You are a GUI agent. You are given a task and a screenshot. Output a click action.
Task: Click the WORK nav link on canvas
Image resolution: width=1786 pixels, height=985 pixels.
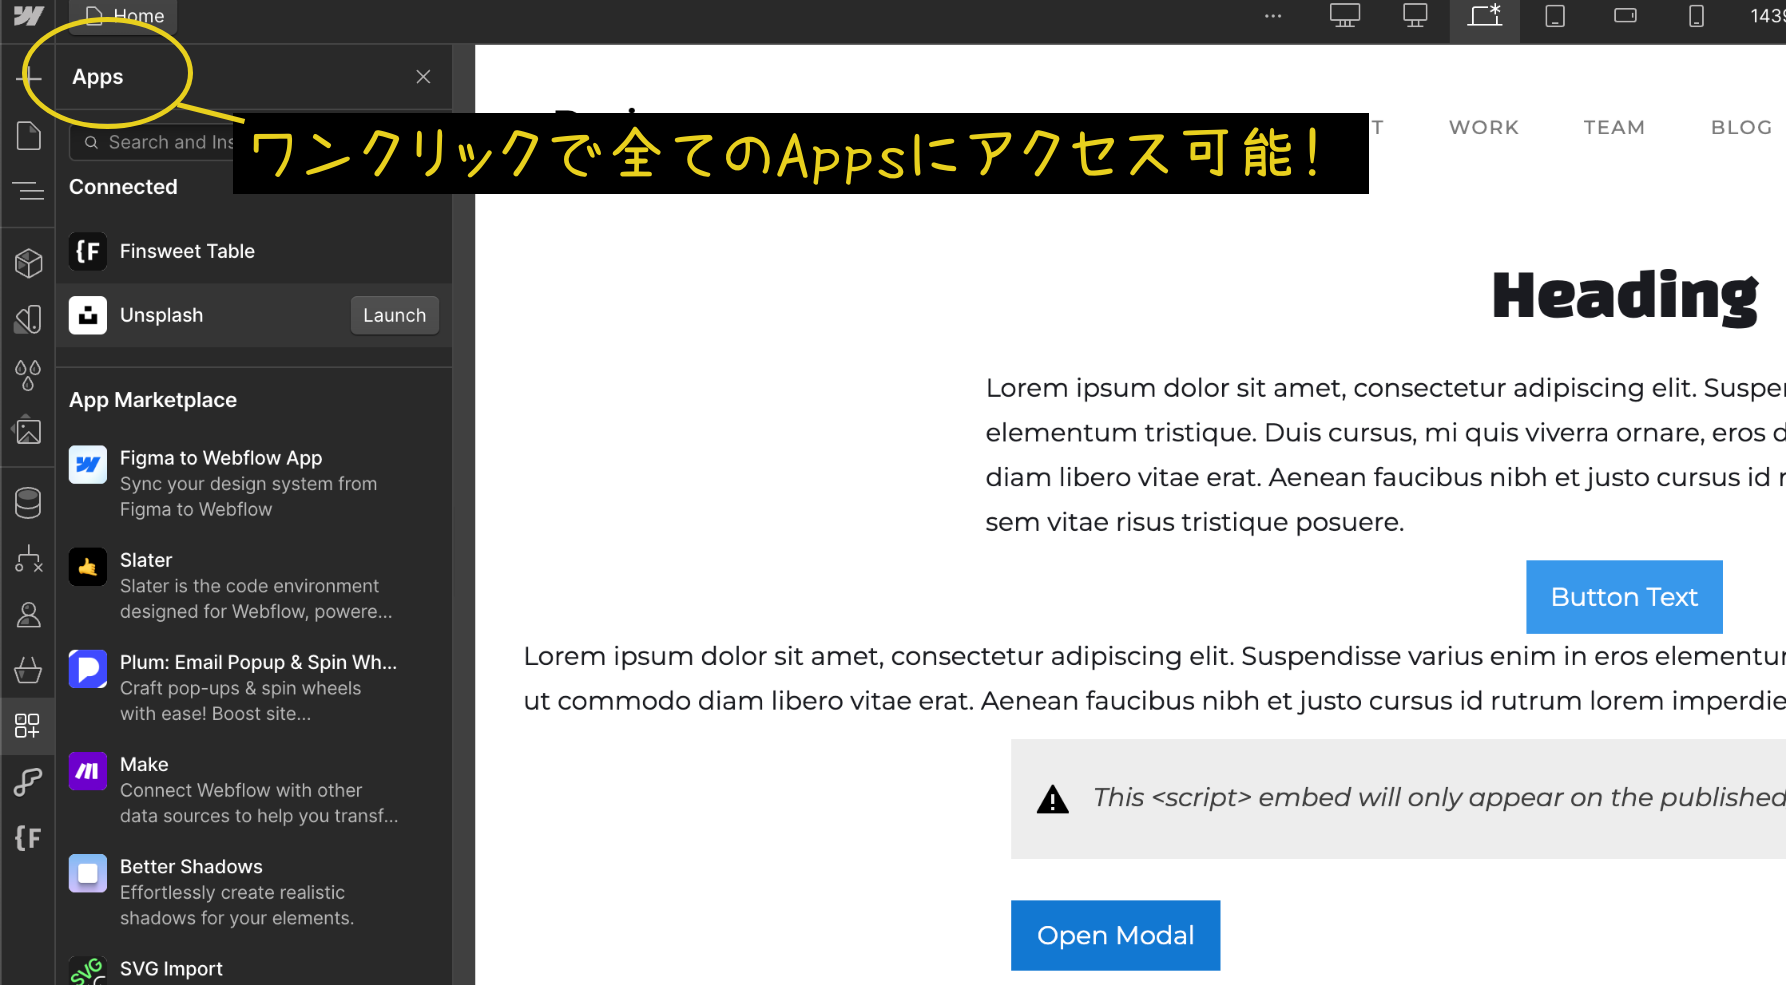[1484, 127]
